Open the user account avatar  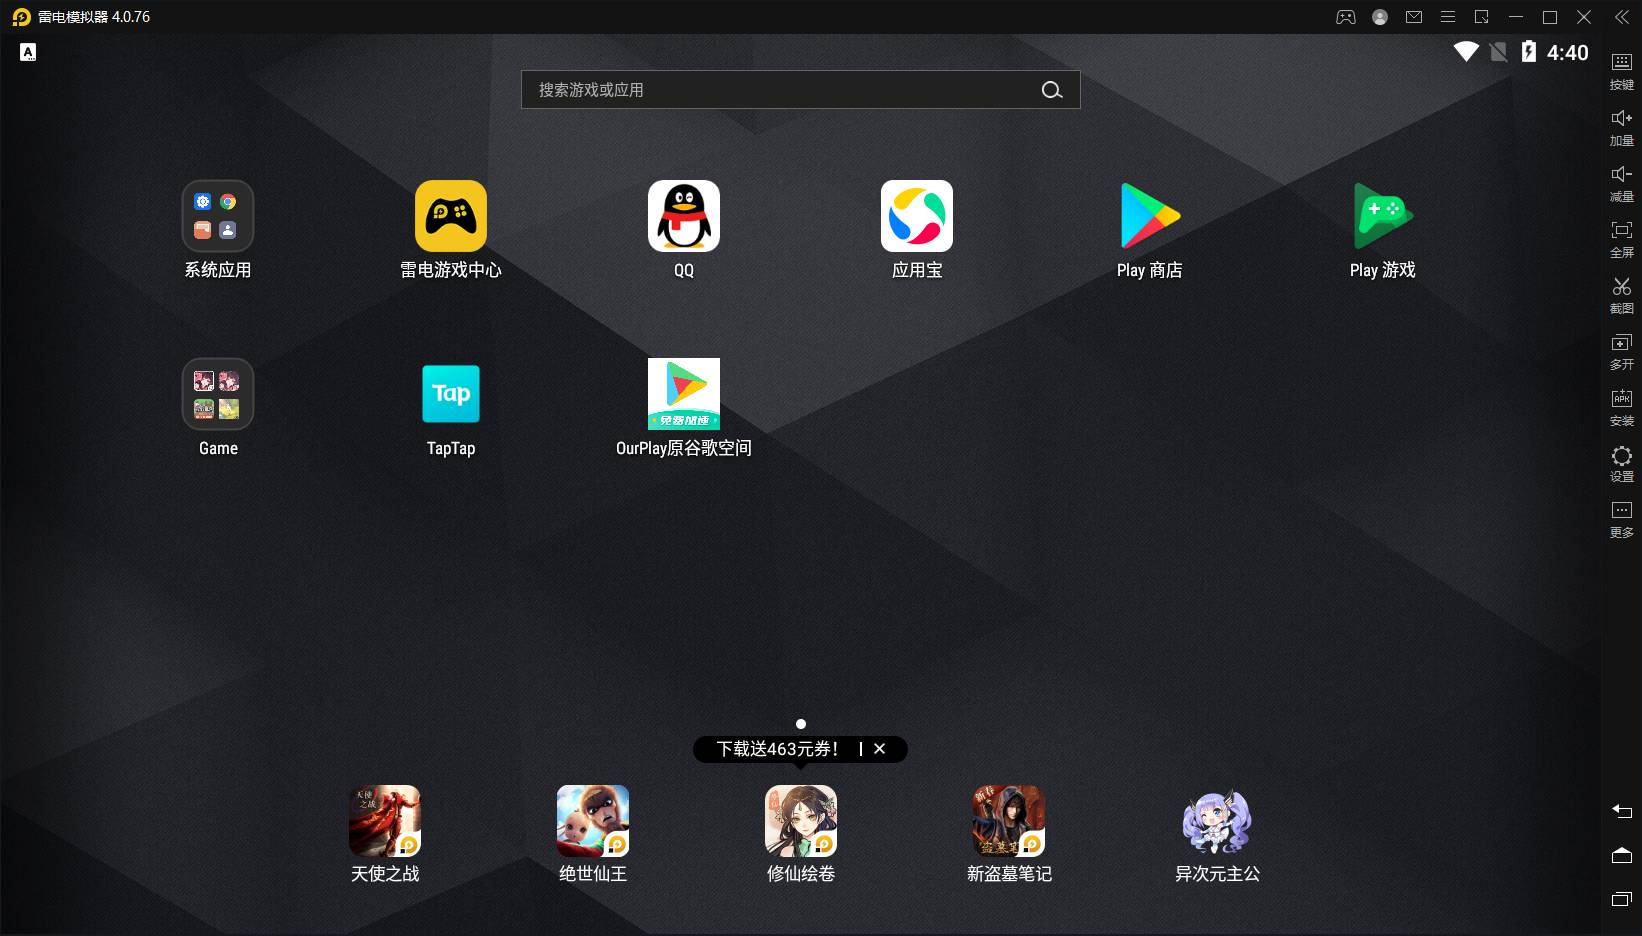coord(1380,17)
